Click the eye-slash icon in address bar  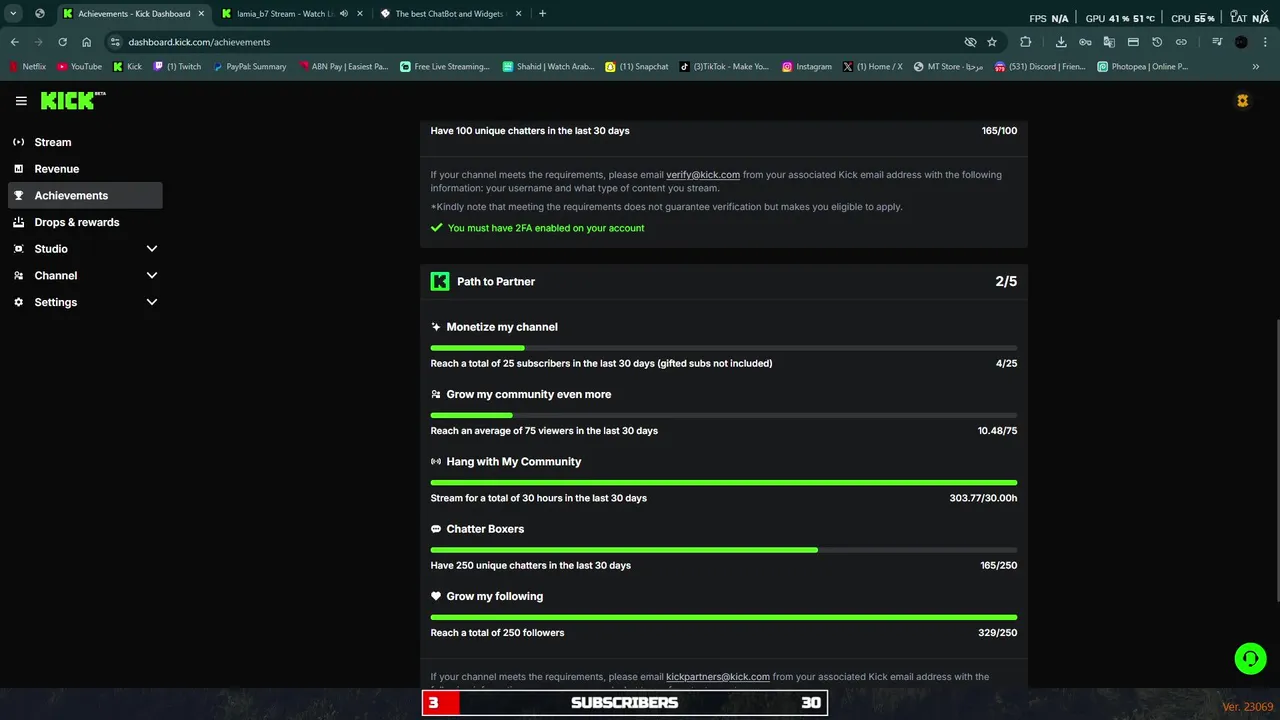pyautogui.click(x=970, y=42)
